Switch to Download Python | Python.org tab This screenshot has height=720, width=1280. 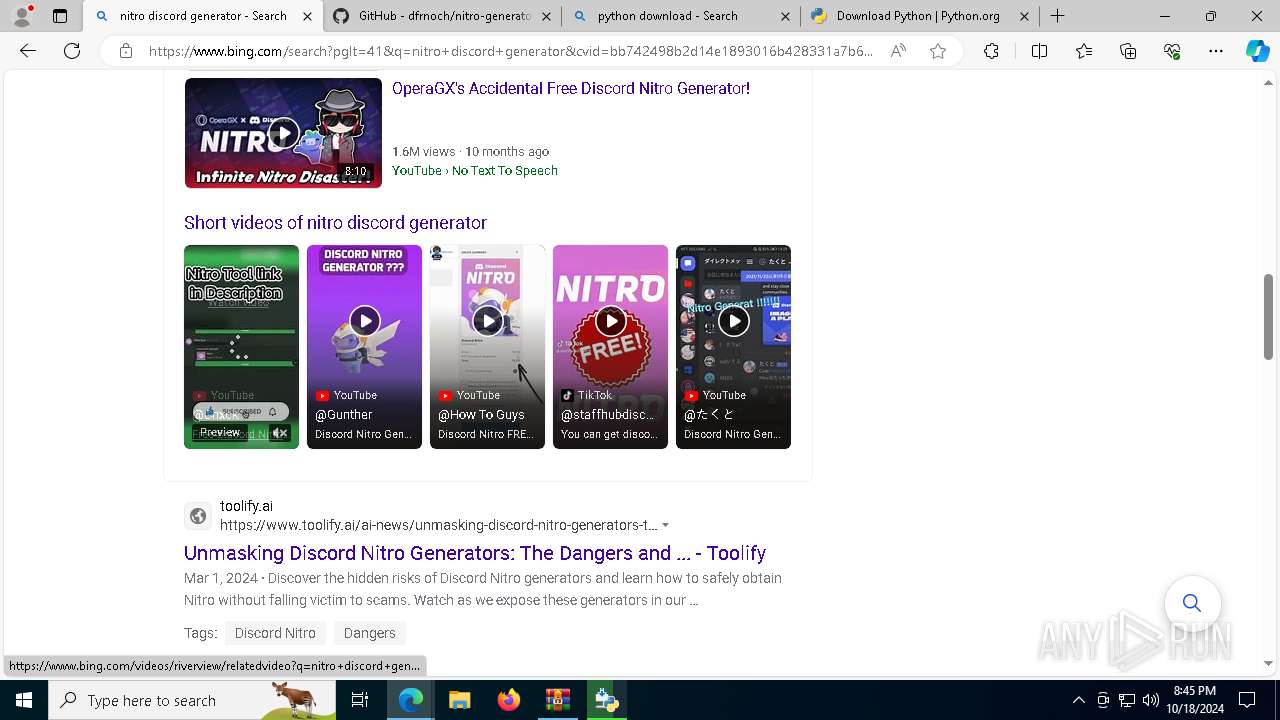919,16
